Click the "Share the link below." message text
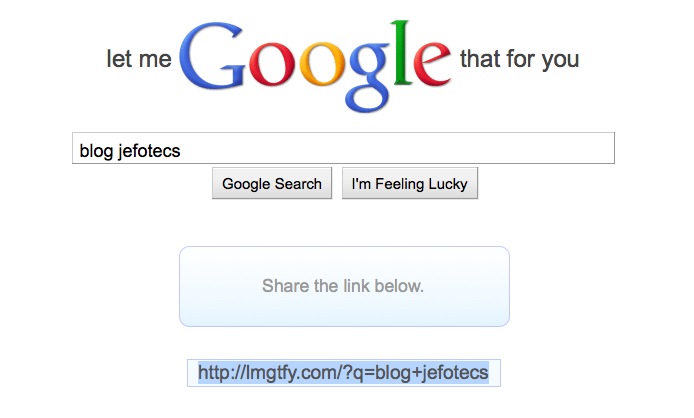This screenshot has height=418, width=694. 343,286
